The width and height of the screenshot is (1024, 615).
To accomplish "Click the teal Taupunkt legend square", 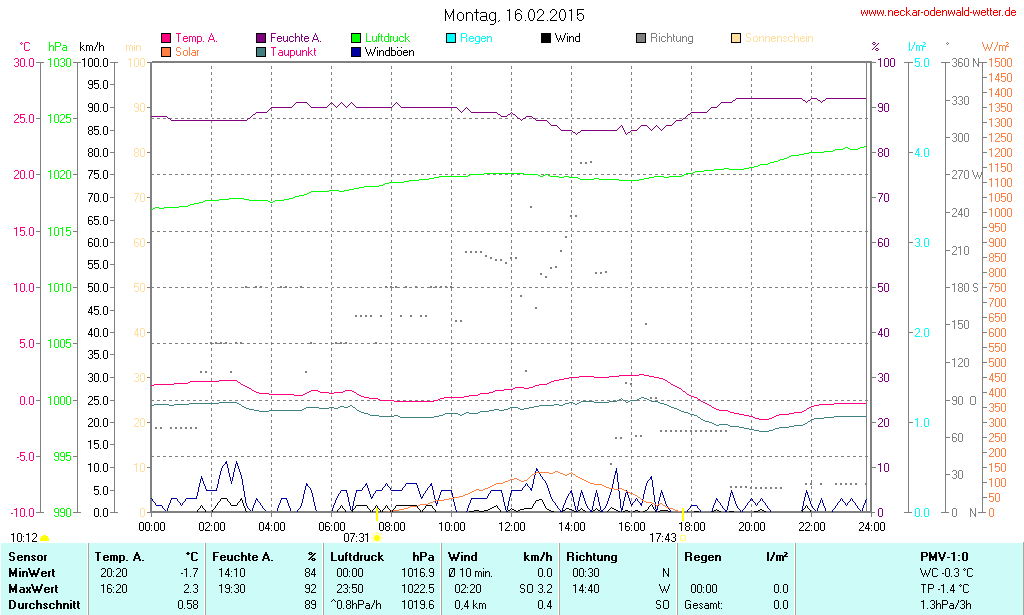I will tap(261, 51).
